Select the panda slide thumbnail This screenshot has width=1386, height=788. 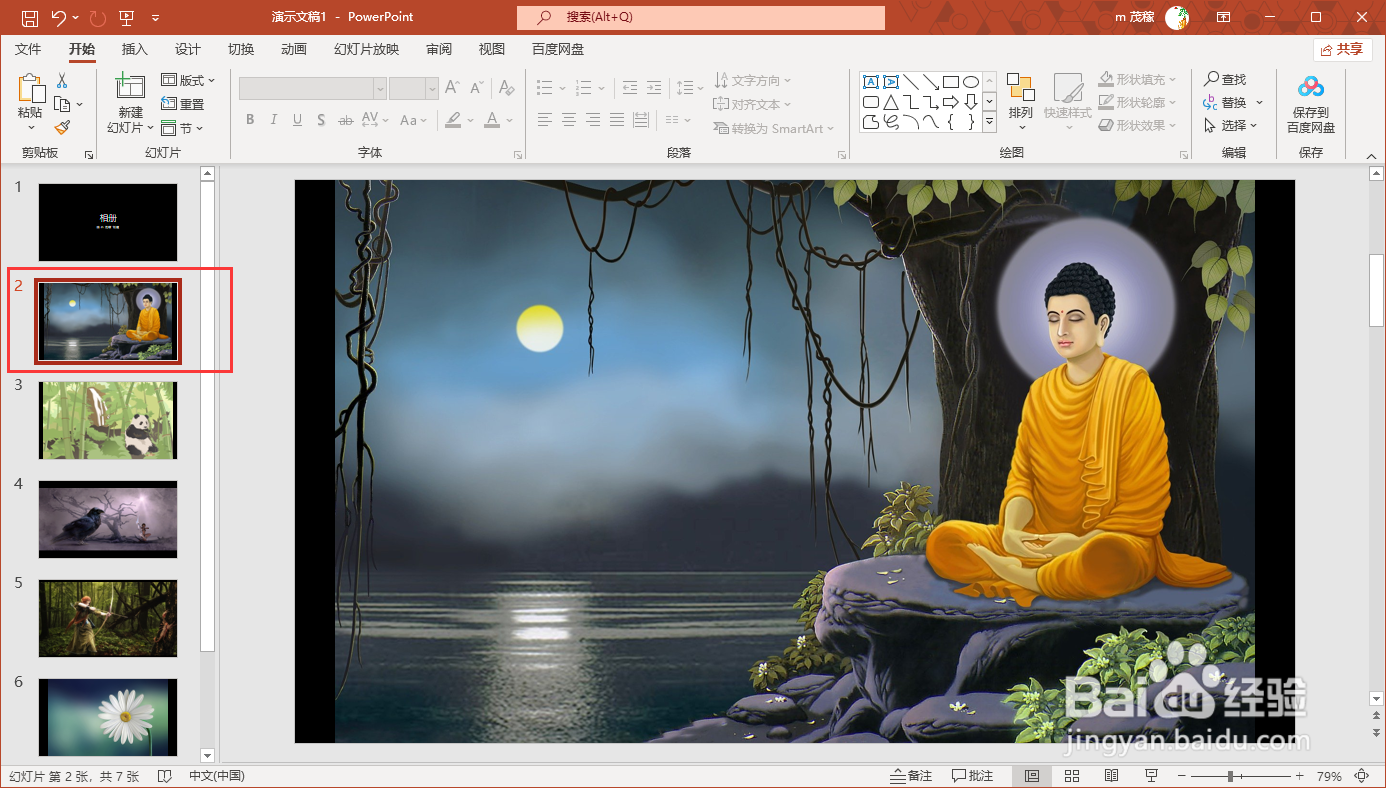pos(107,420)
